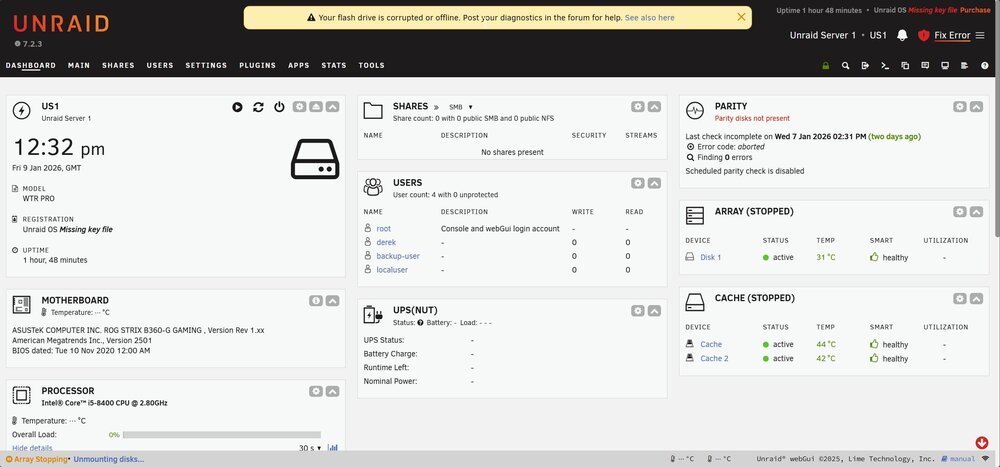Image resolution: width=1000 pixels, height=467 pixels.
Task: Click the red scroll-down arrow button
Action: pos(982,442)
